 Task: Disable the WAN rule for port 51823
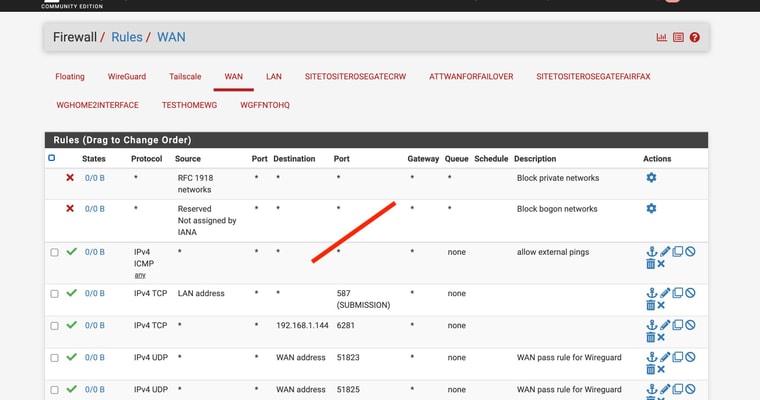(690, 357)
